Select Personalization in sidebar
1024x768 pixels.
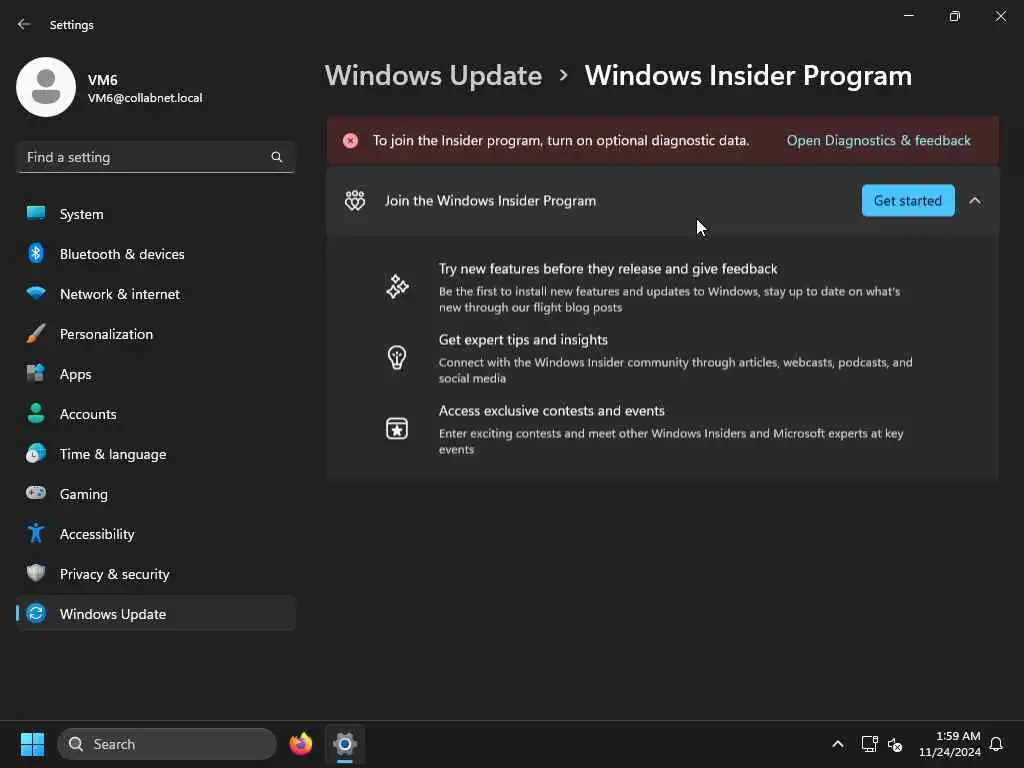155,334
